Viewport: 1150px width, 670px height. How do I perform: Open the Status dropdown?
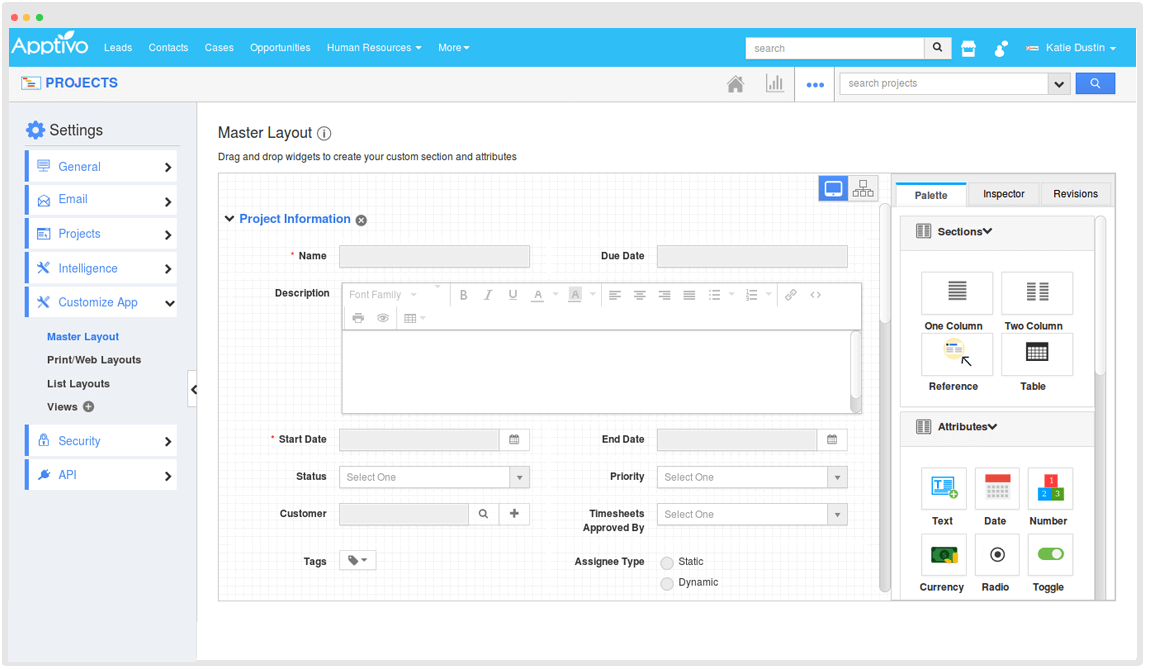[x=434, y=477]
